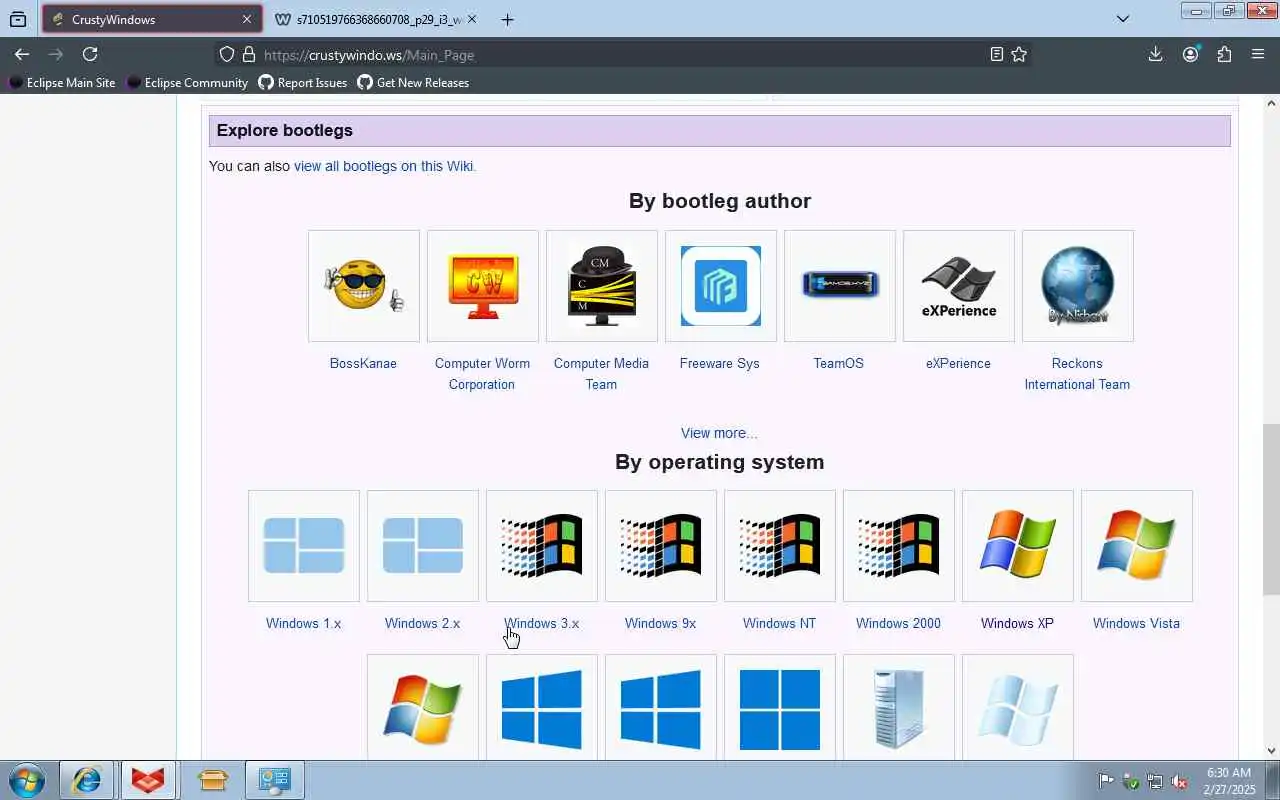
Task: Open the Windows 2.x text link
Action: (422, 623)
